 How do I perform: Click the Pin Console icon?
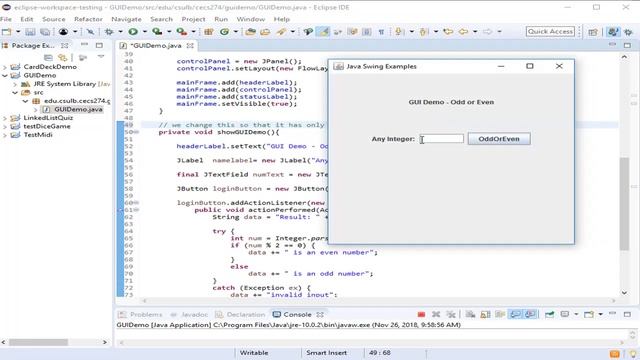pos(549,314)
